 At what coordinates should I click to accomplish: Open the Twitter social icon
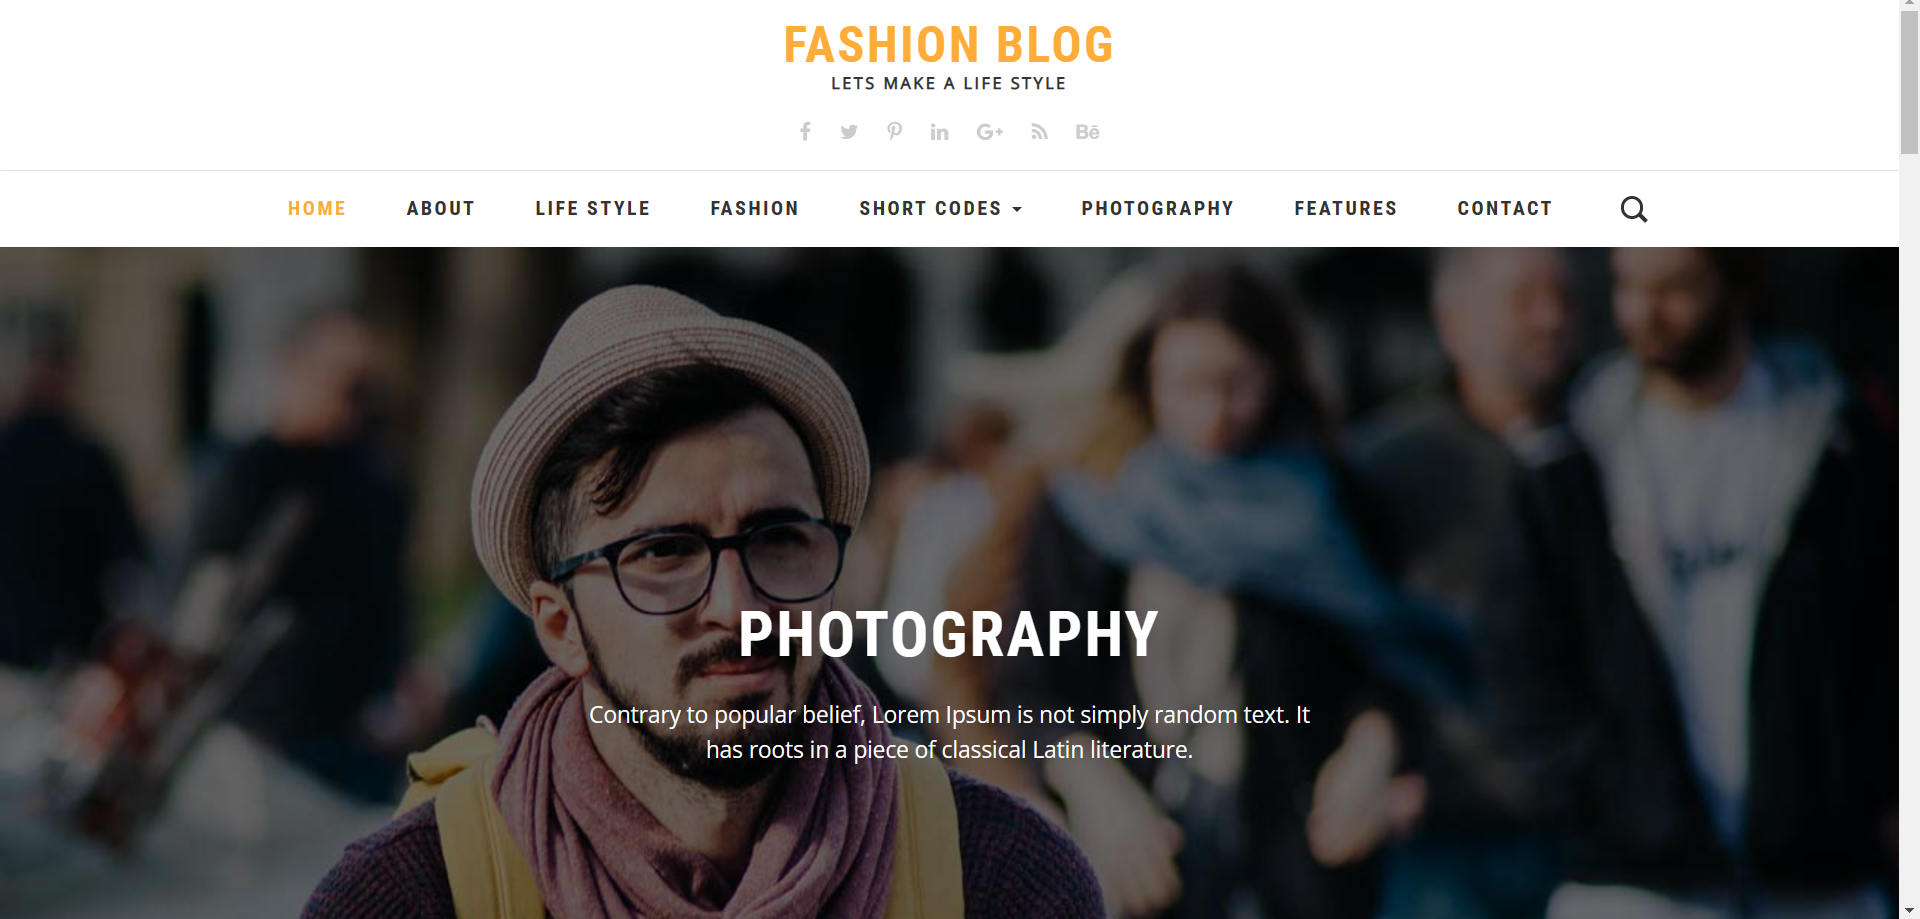[849, 132]
